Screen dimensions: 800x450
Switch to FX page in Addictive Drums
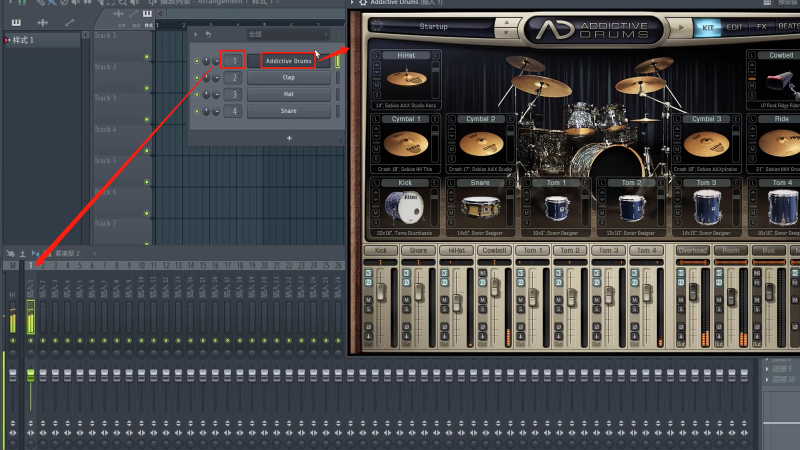pyautogui.click(x=761, y=27)
